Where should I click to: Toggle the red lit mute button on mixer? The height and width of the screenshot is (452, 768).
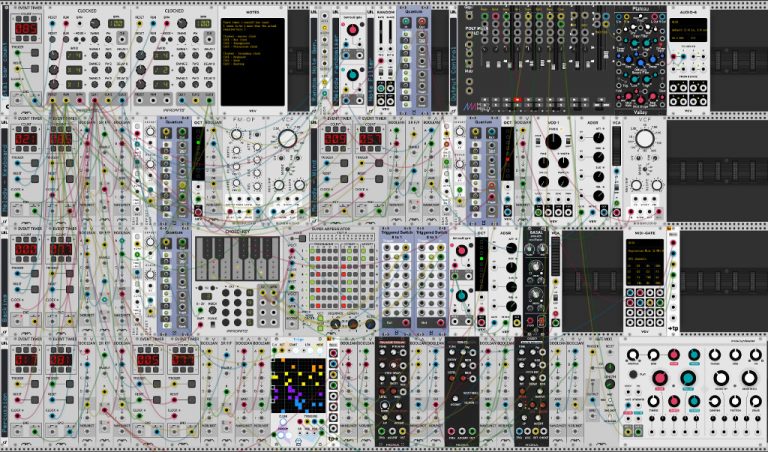[517, 99]
